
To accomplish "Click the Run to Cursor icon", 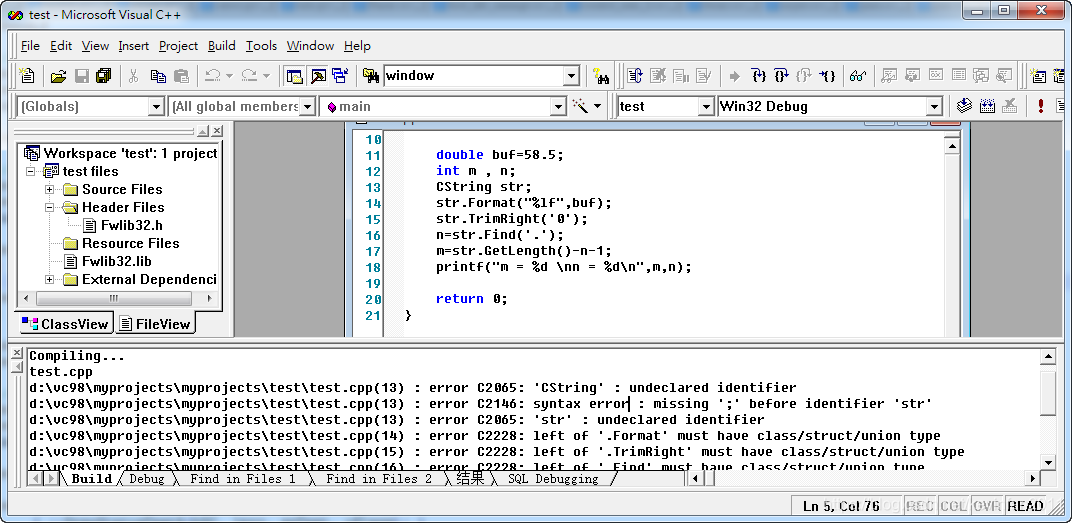I will click(828, 76).
